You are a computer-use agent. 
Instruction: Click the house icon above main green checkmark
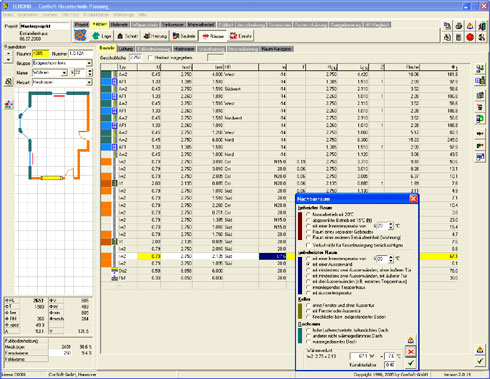pyautogui.click(x=480, y=350)
